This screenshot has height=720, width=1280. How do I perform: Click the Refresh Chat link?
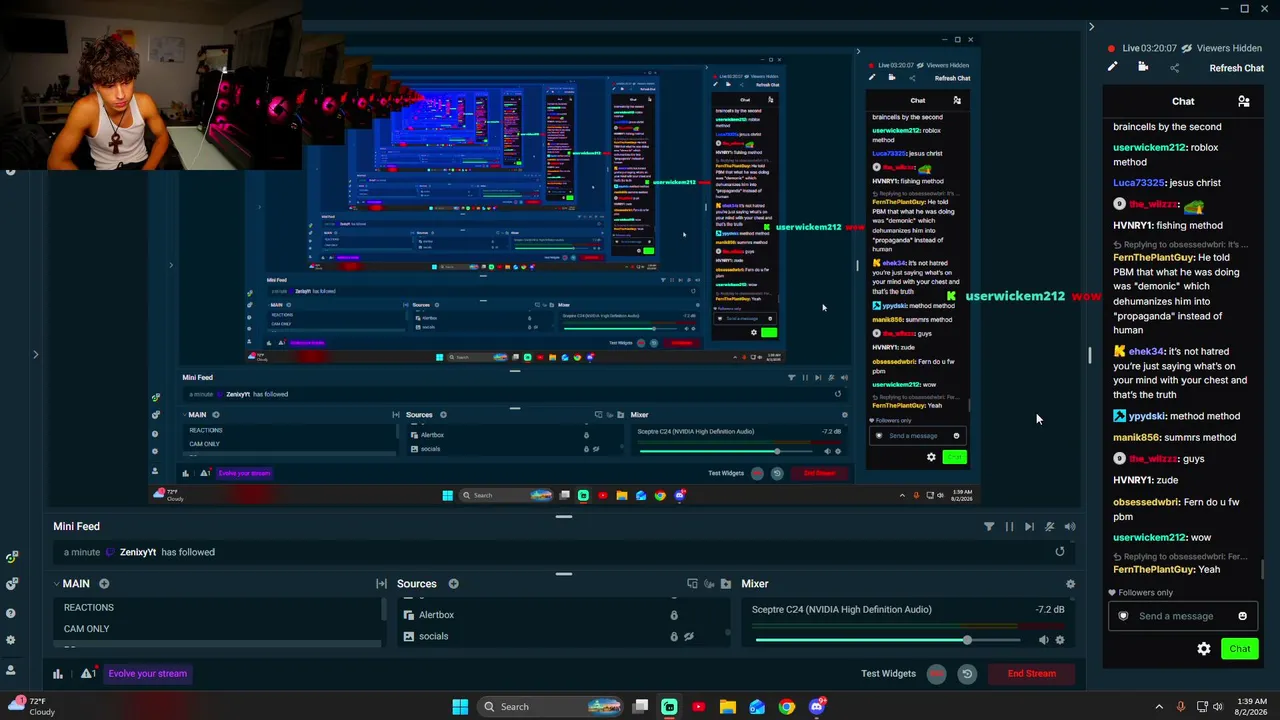pos(1236,68)
